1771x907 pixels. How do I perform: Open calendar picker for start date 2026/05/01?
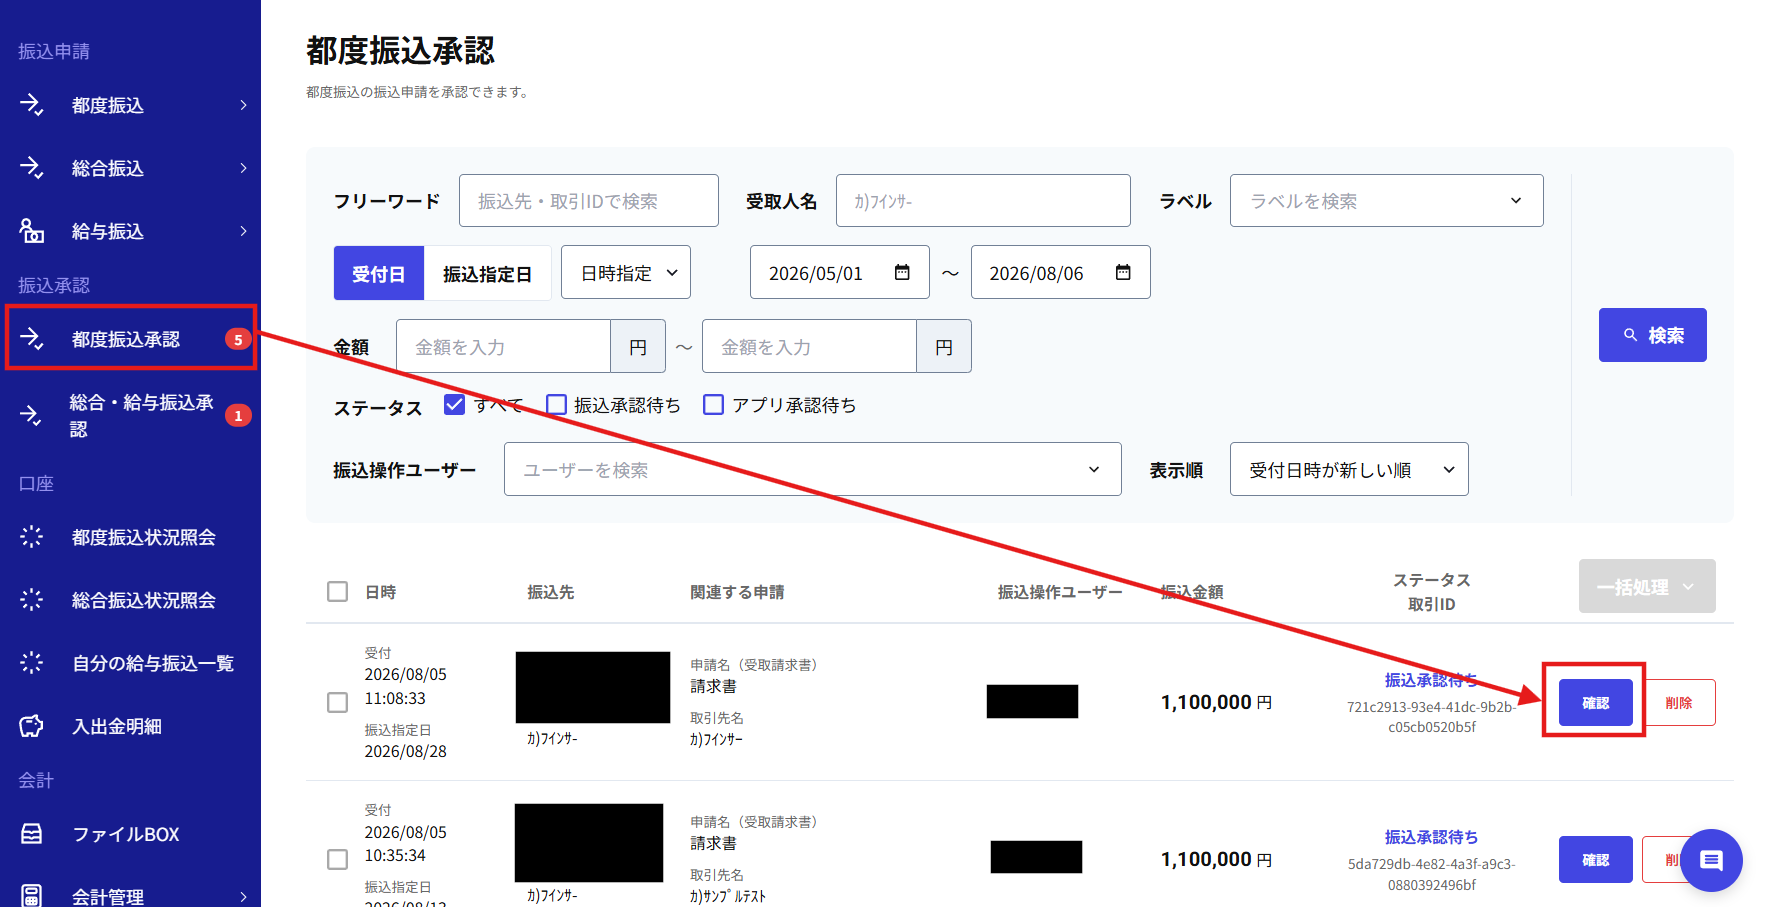902,272
